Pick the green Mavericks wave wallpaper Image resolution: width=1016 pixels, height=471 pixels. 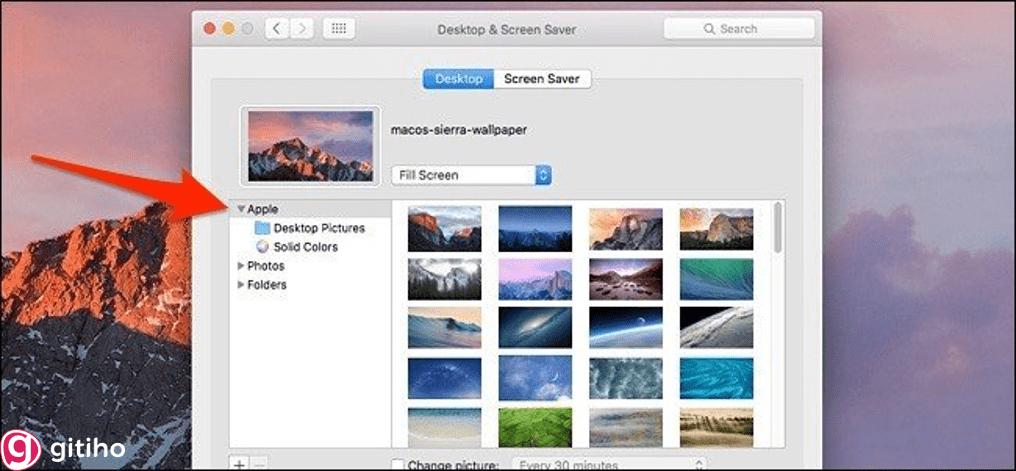pos(717,279)
